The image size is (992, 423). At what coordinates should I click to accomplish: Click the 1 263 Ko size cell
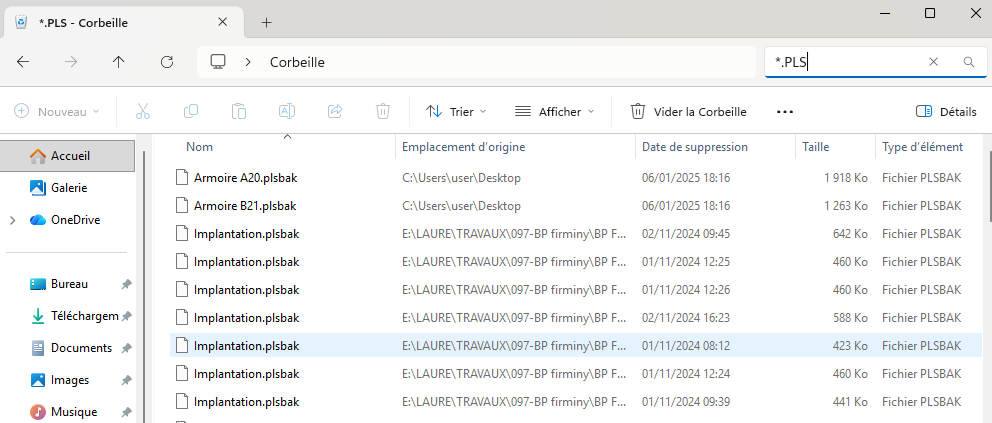click(845, 206)
